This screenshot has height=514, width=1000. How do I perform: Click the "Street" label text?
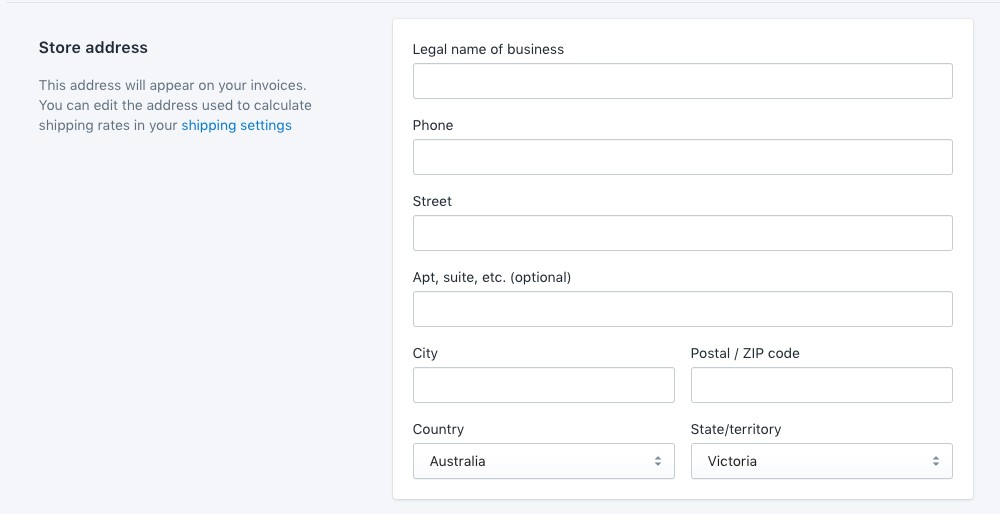pos(432,201)
